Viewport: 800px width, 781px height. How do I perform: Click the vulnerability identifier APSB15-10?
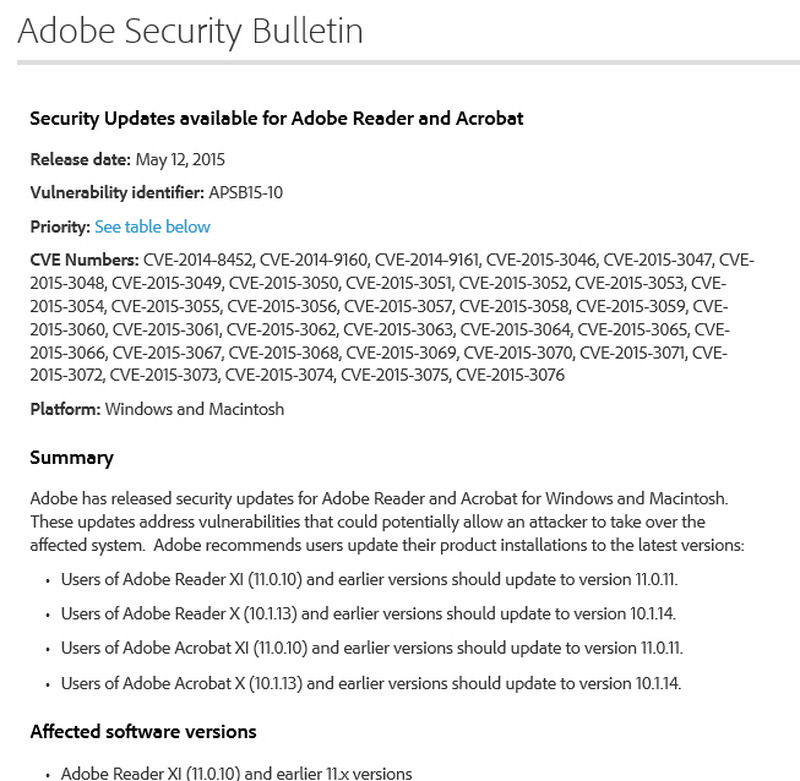pyautogui.click(x=245, y=193)
